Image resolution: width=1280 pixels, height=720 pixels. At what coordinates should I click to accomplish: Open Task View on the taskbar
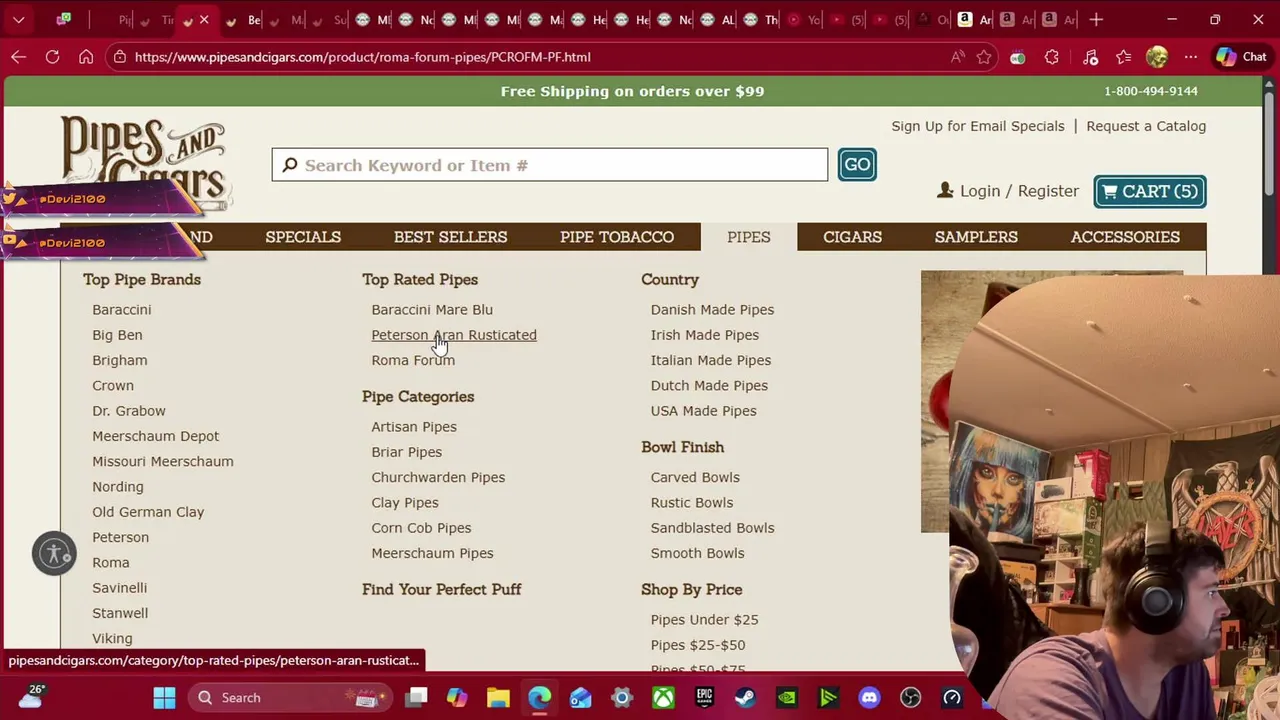click(x=417, y=697)
